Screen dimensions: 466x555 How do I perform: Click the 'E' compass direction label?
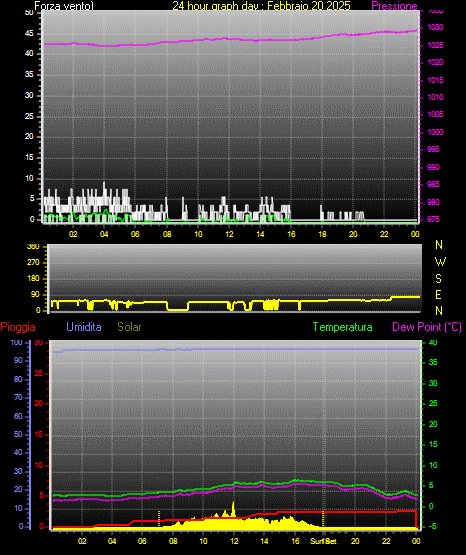coord(438,295)
